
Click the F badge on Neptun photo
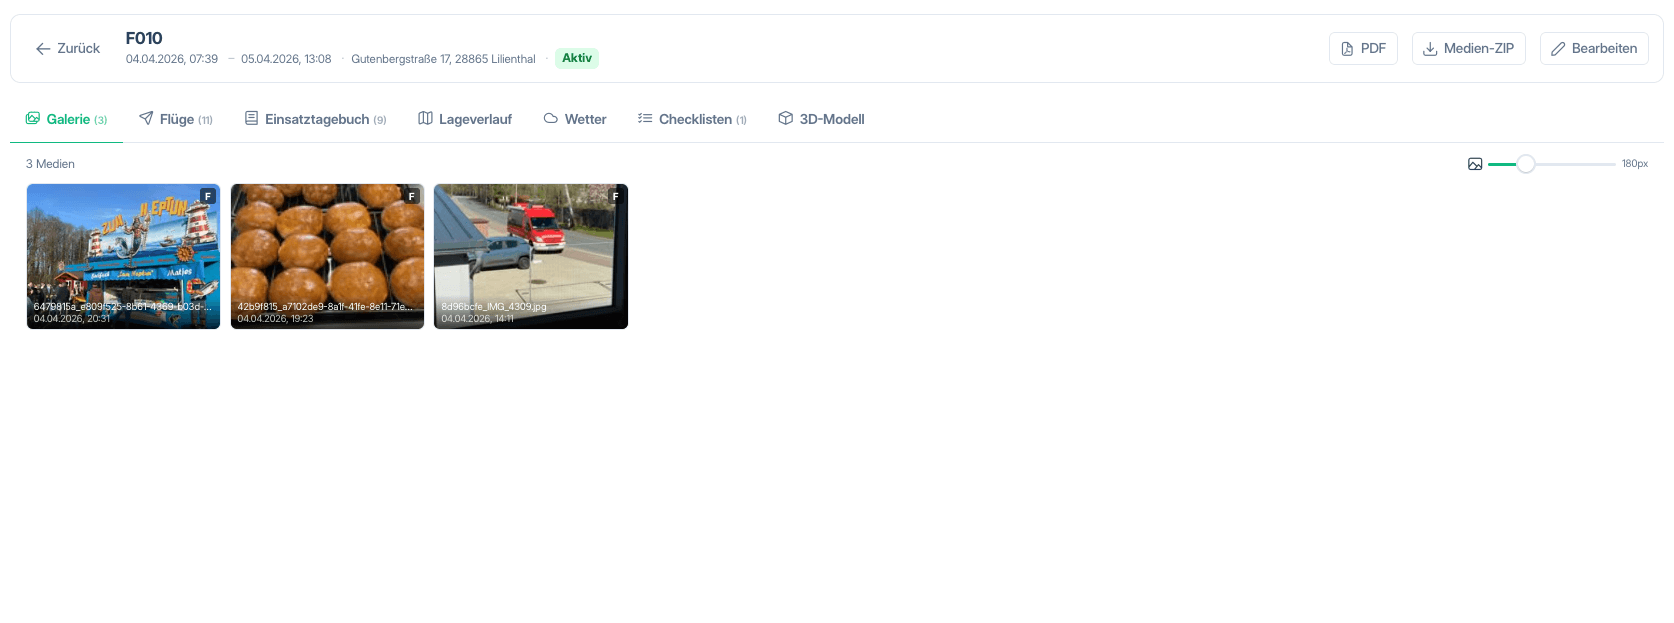pyautogui.click(x=208, y=196)
